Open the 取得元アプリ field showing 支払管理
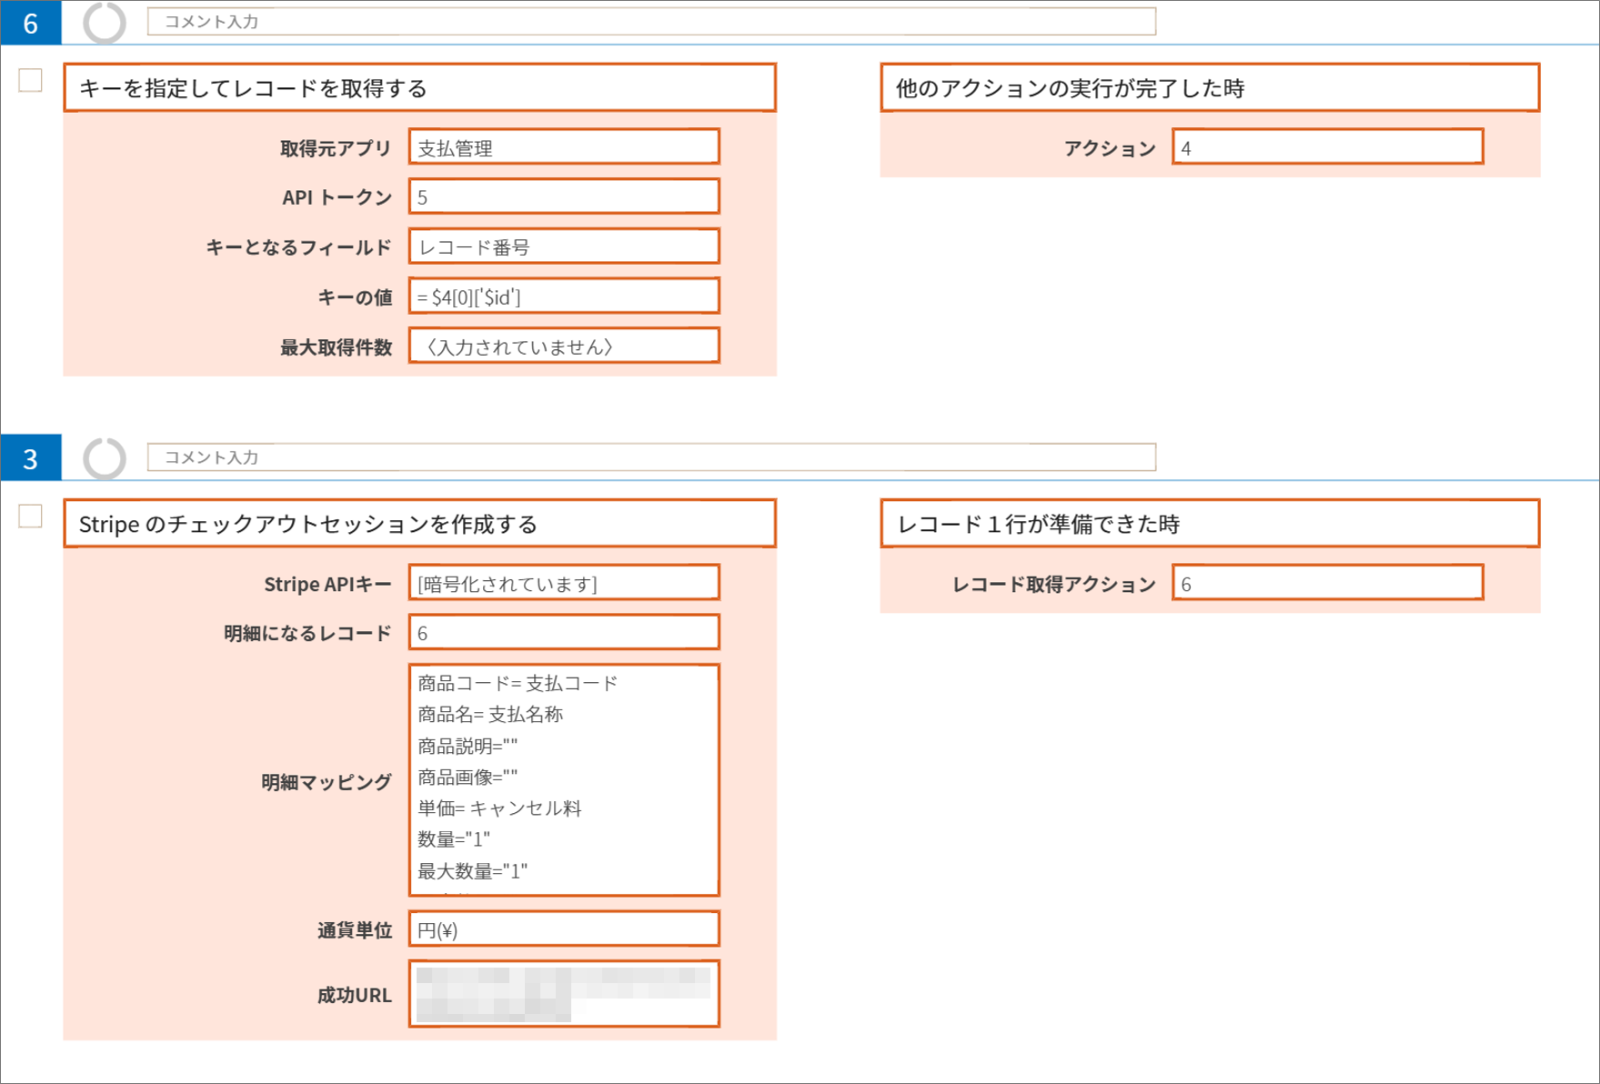 coord(564,147)
